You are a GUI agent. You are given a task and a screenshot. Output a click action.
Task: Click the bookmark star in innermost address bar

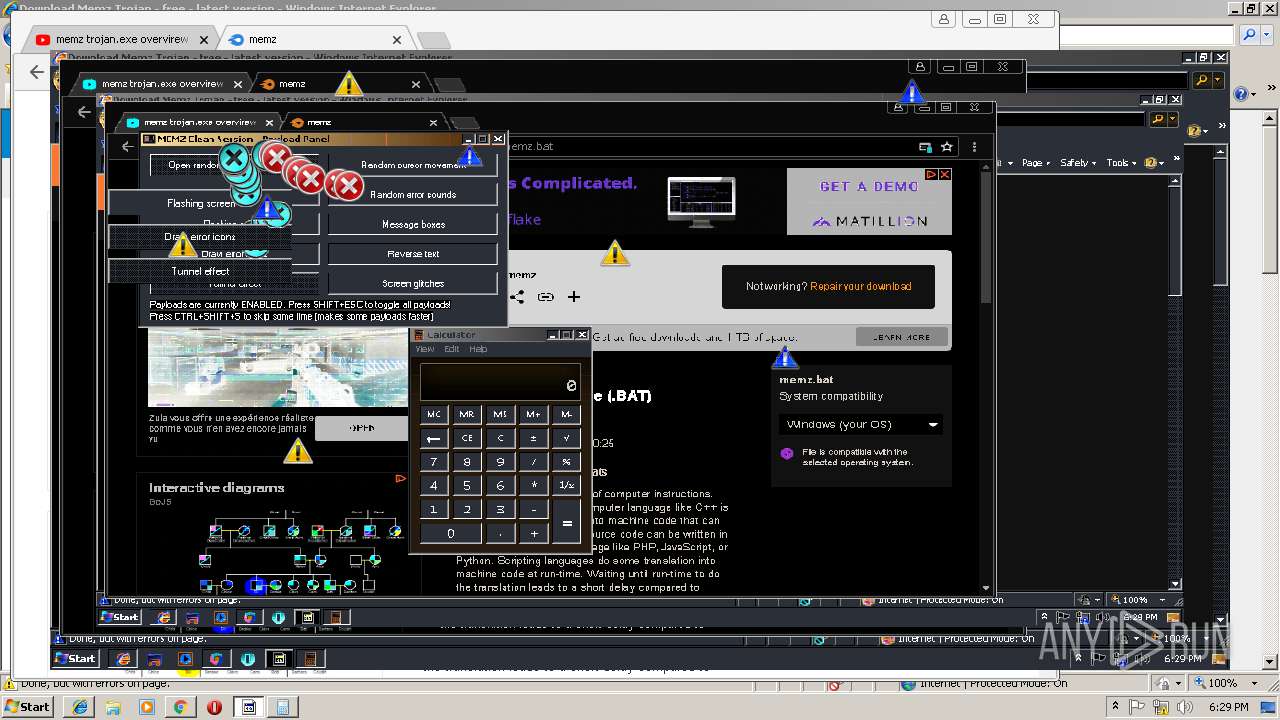(x=947, y=147)
